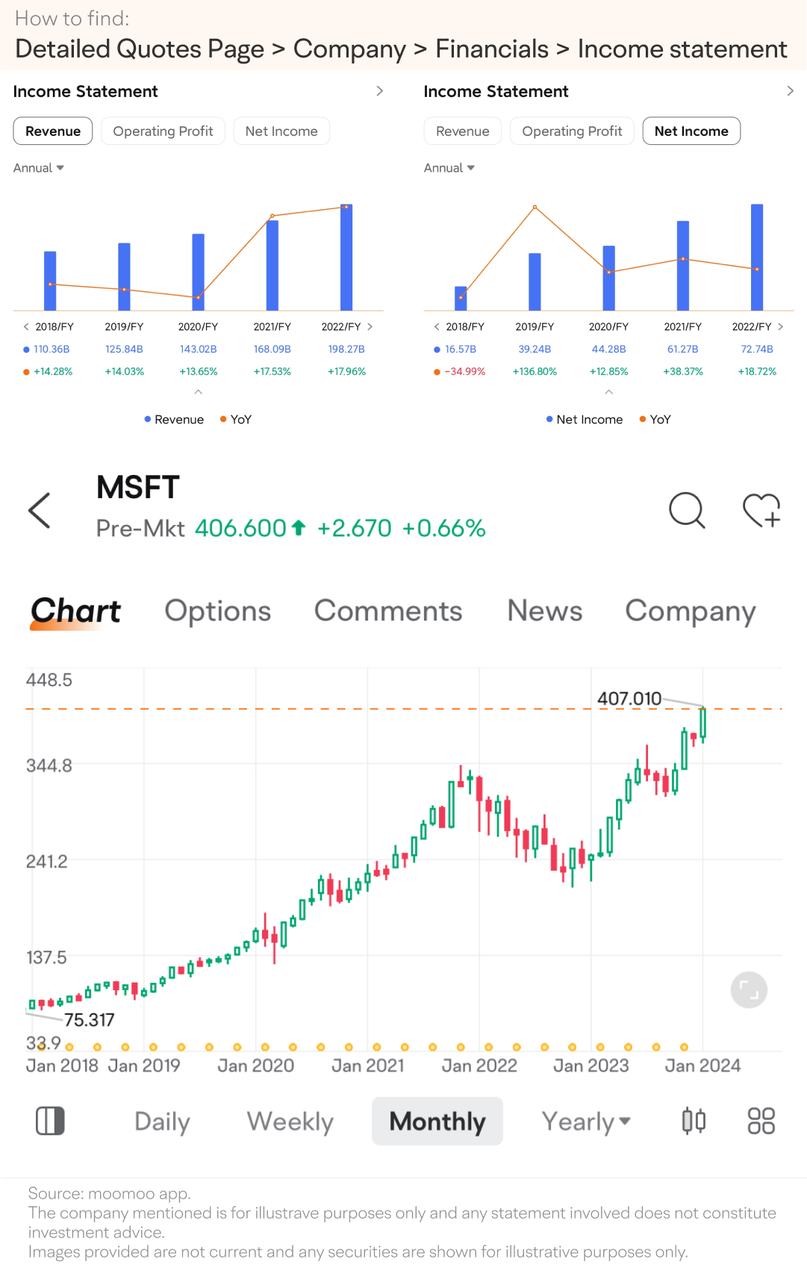Image resolution: width=807 pixels, height=1280 pixels.
Task: Tap the circular rotate icon on the chart
Action: [x=748, y=989]
